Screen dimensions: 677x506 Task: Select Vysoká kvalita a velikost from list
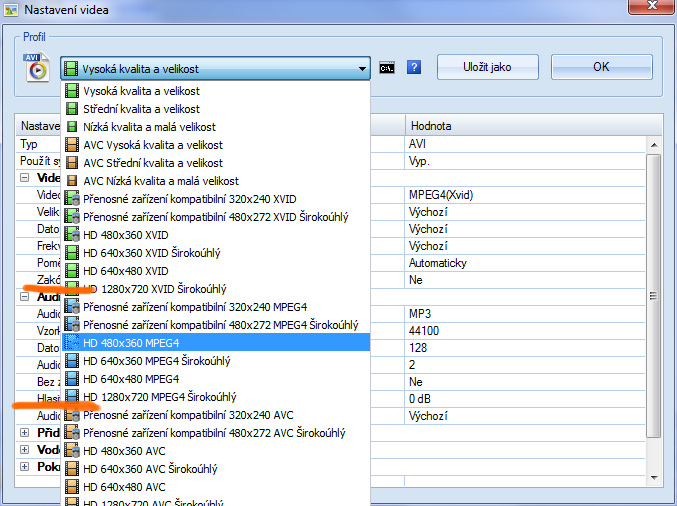216,91
